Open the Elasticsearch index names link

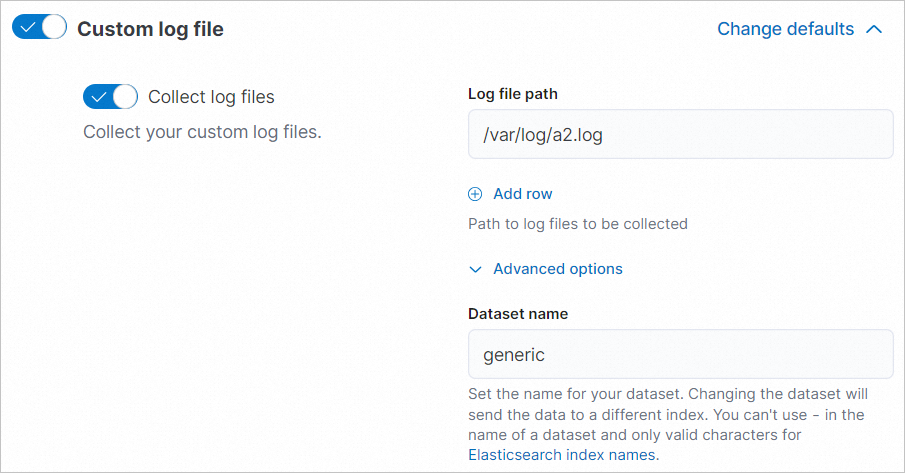(x=561, y=454)
